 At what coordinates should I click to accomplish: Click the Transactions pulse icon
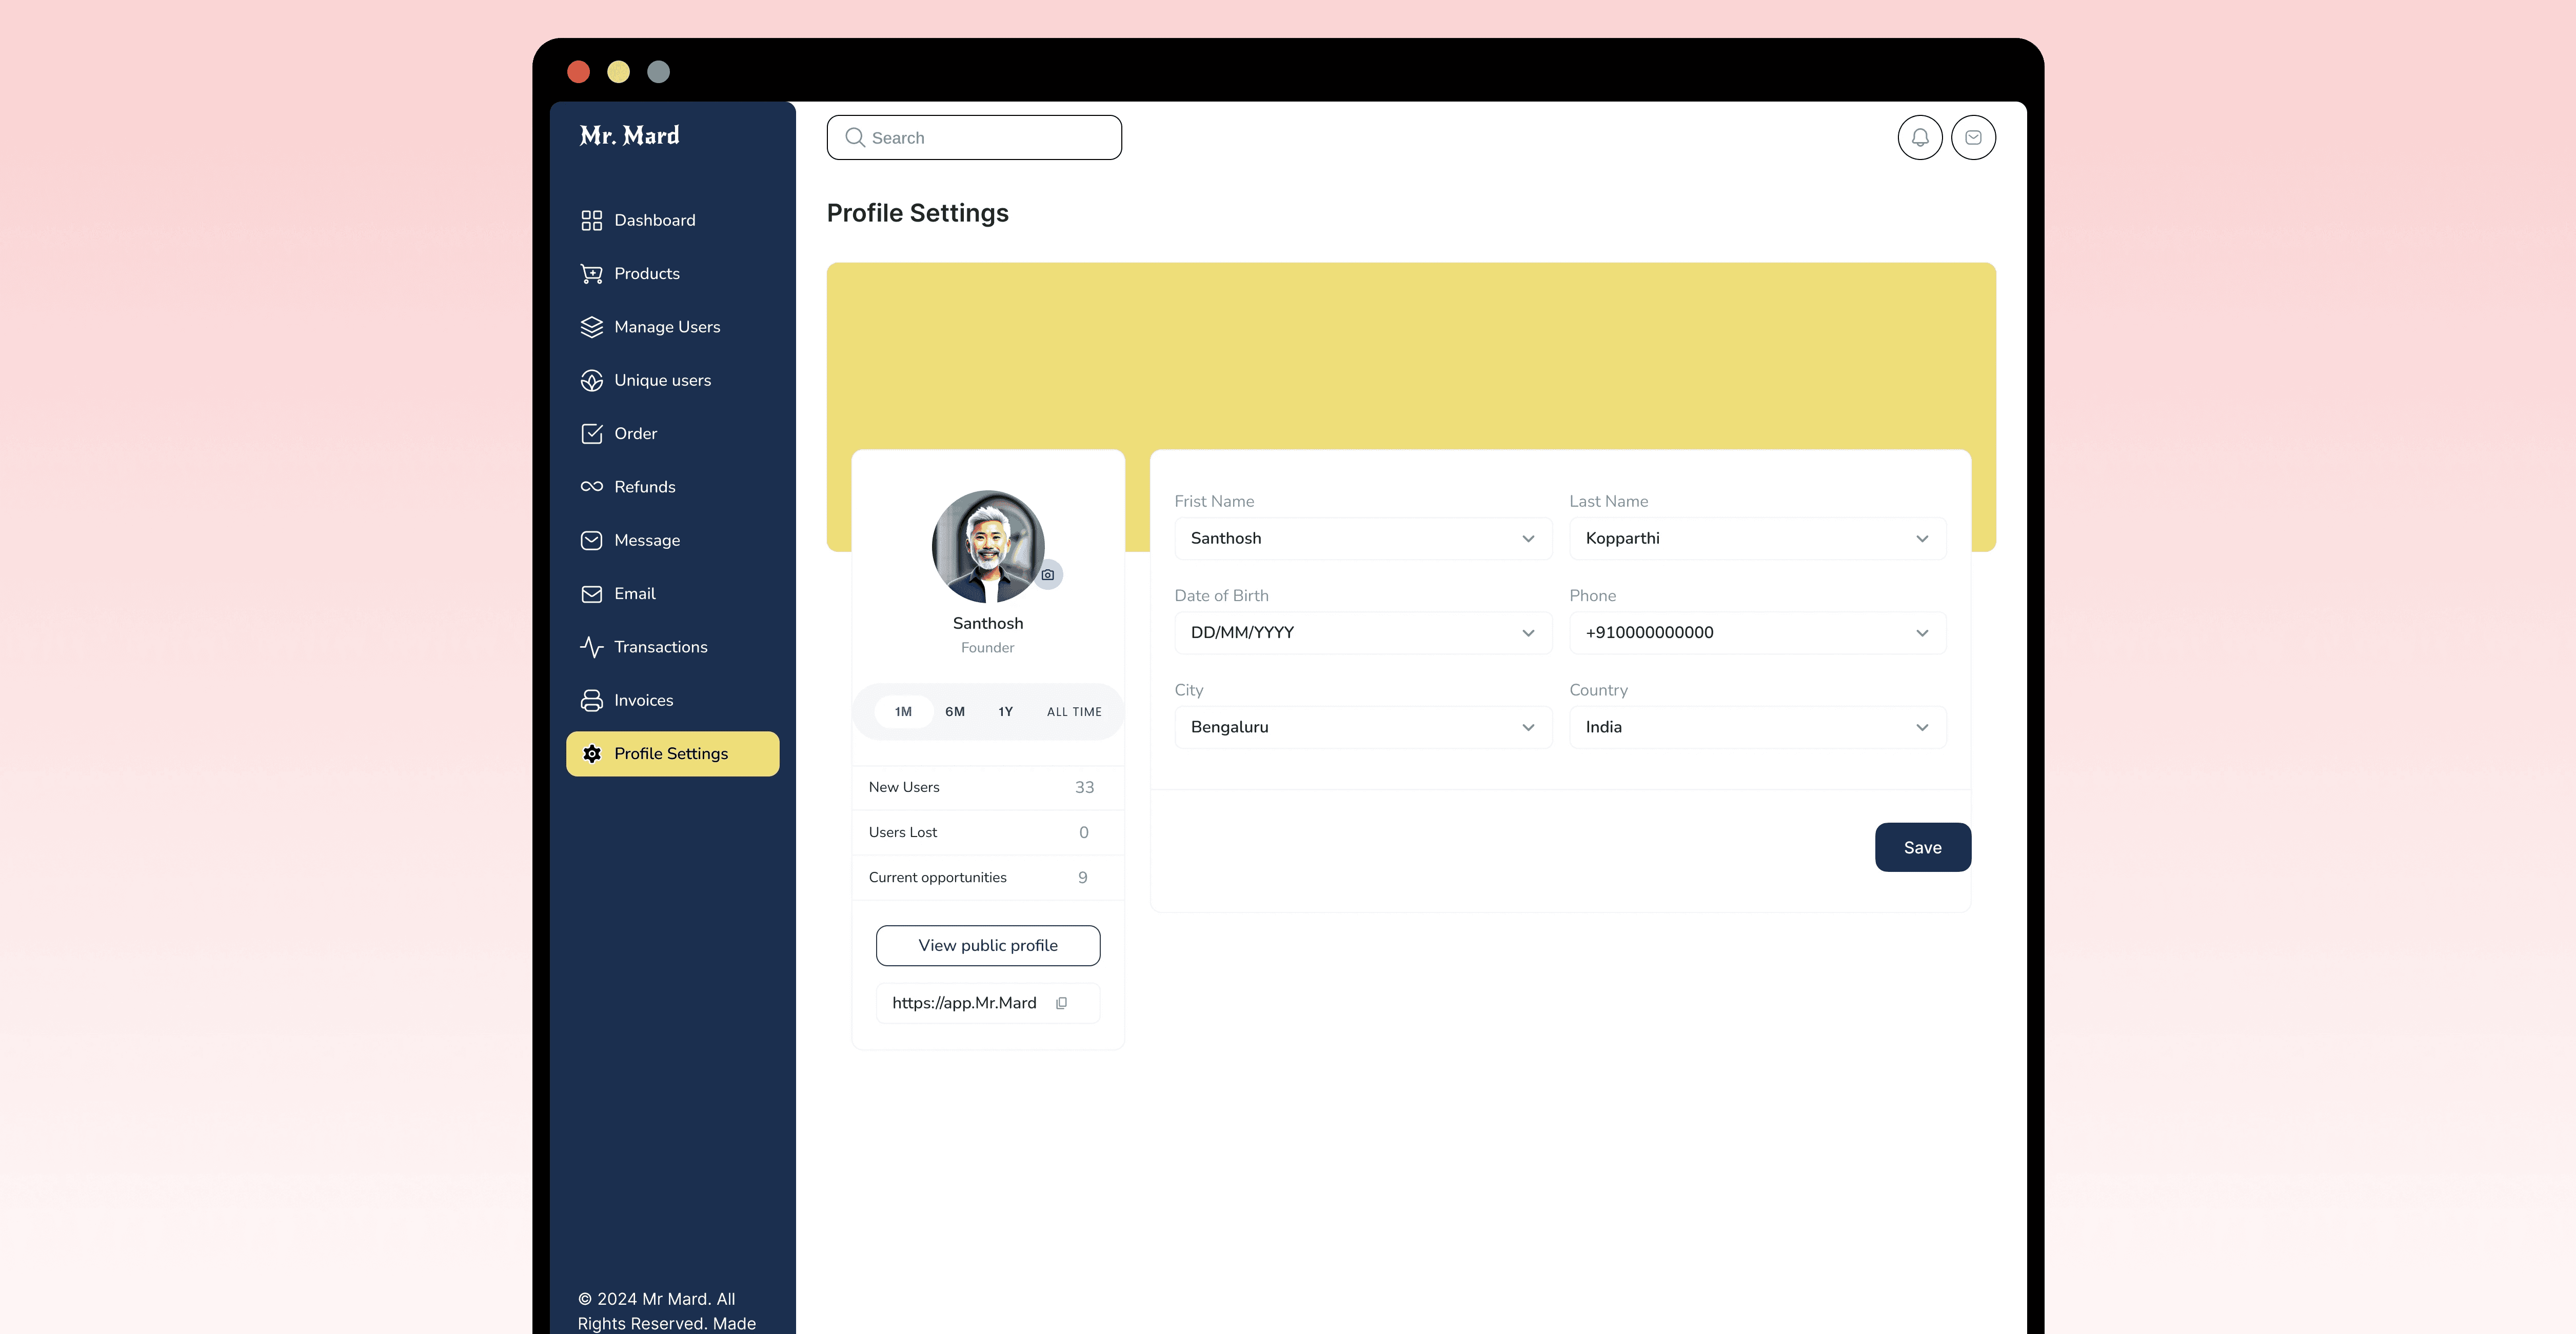click(591, 647)
